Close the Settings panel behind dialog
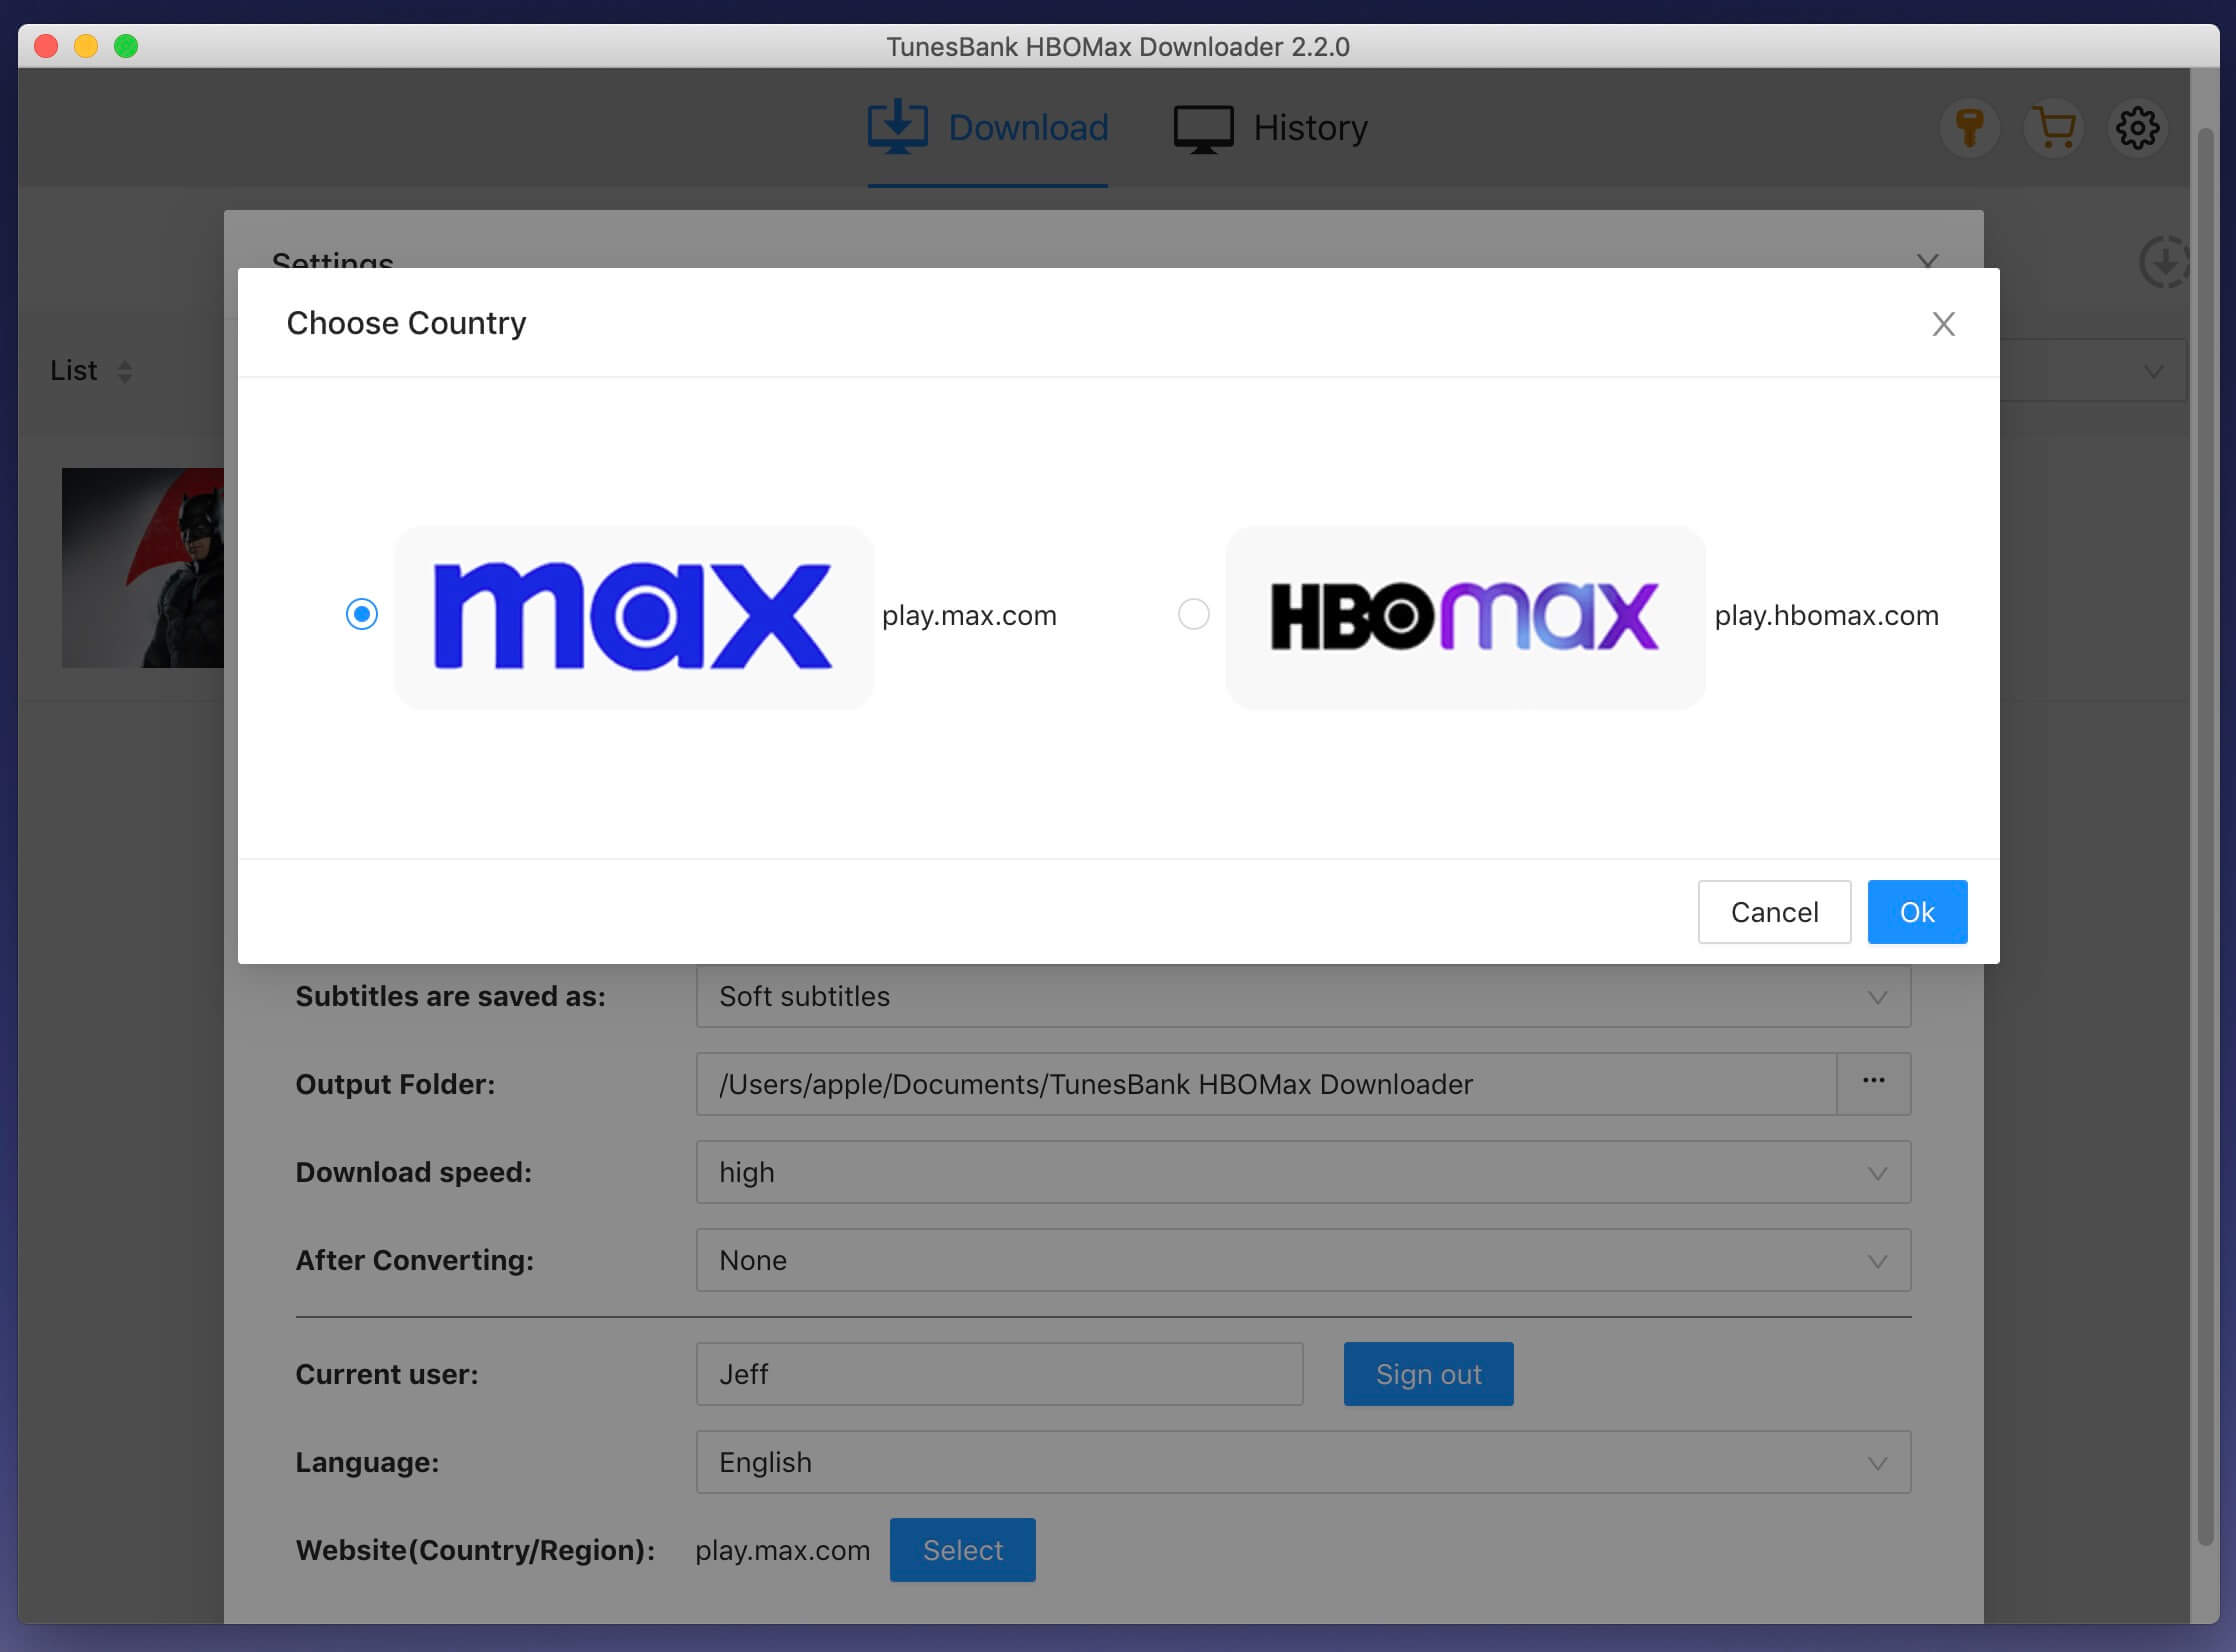Screen dimensions: 2236x1652 pyautogui.click(x=1928, y=260)
